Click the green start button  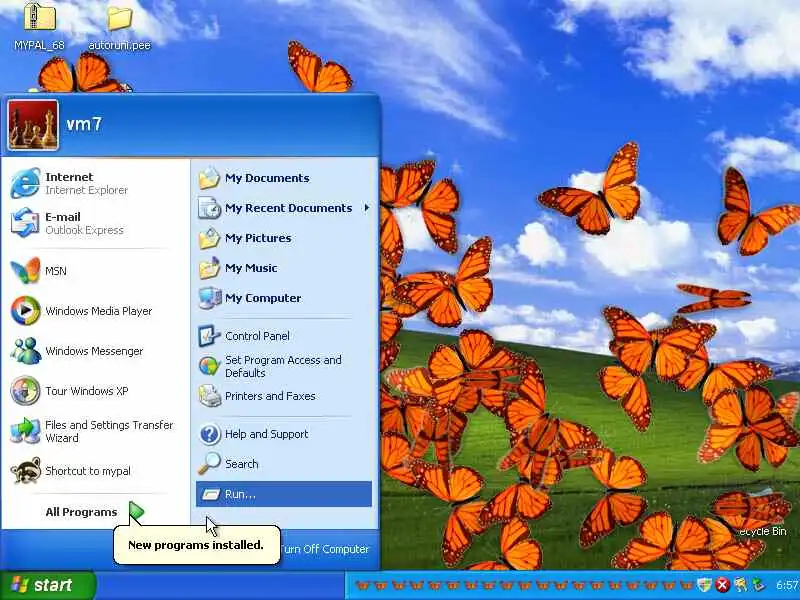click(47, 585)
